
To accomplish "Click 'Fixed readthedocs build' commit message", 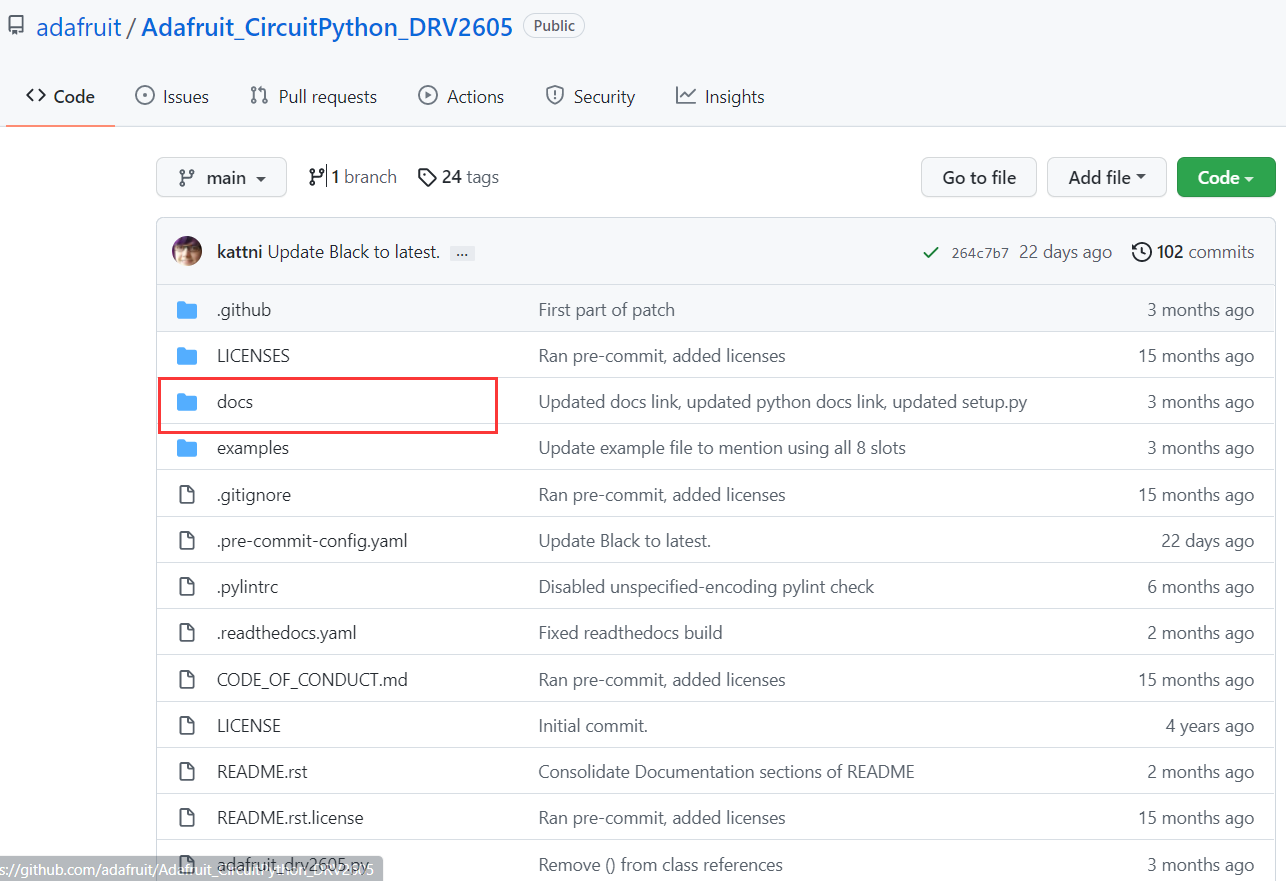I will pos(630,633).
